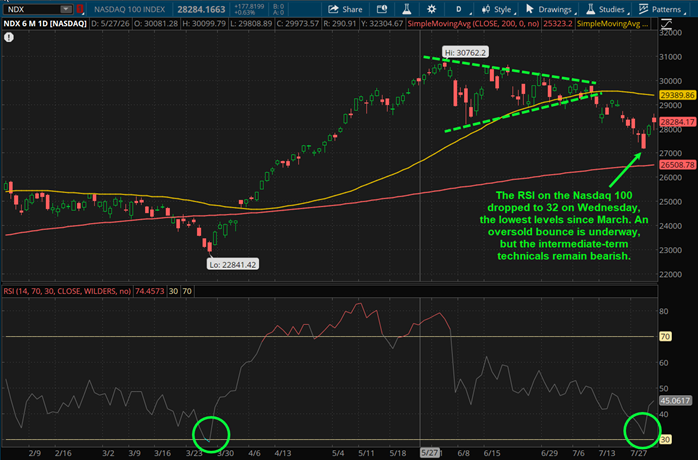Screen dimensions: 699x460
Task: Click the yellow 29389.86 price axis label
Action: point(678,95)
